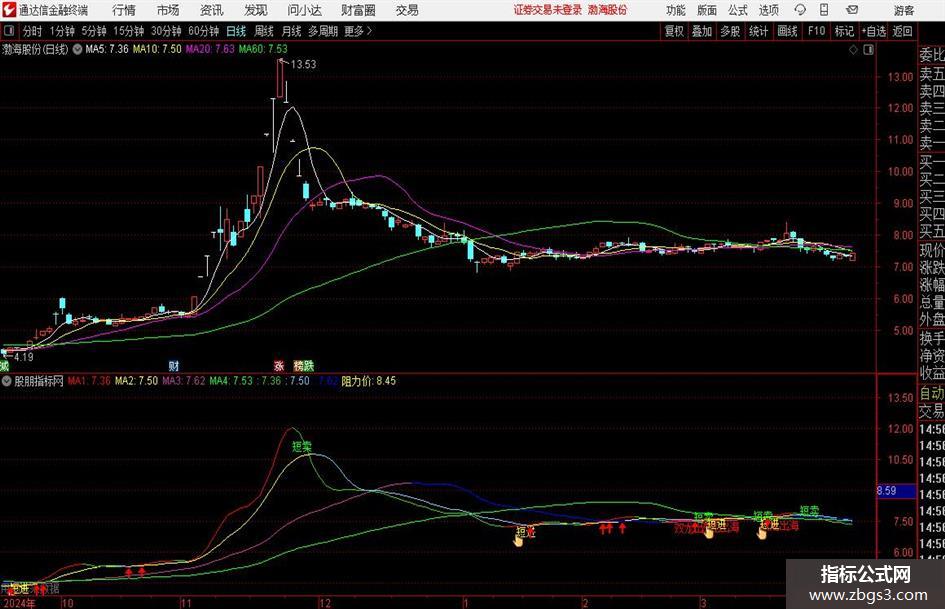
Task: Switch to the 30分钟 period tab
Action: tap(166, 31)
